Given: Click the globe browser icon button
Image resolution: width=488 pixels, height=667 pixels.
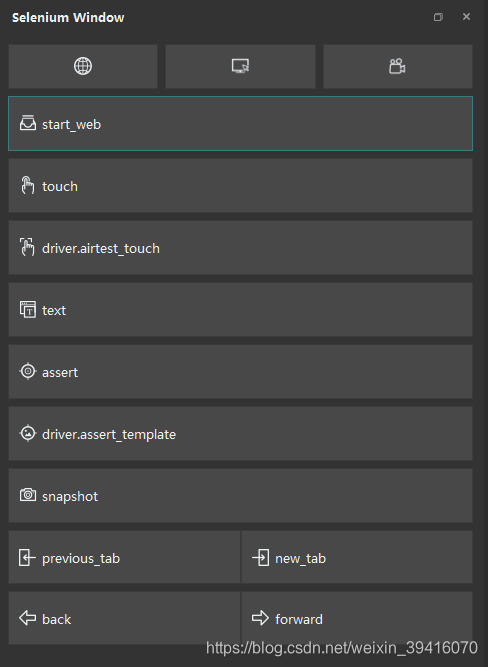Looking at the screenshot, I should tap(83, 66).
